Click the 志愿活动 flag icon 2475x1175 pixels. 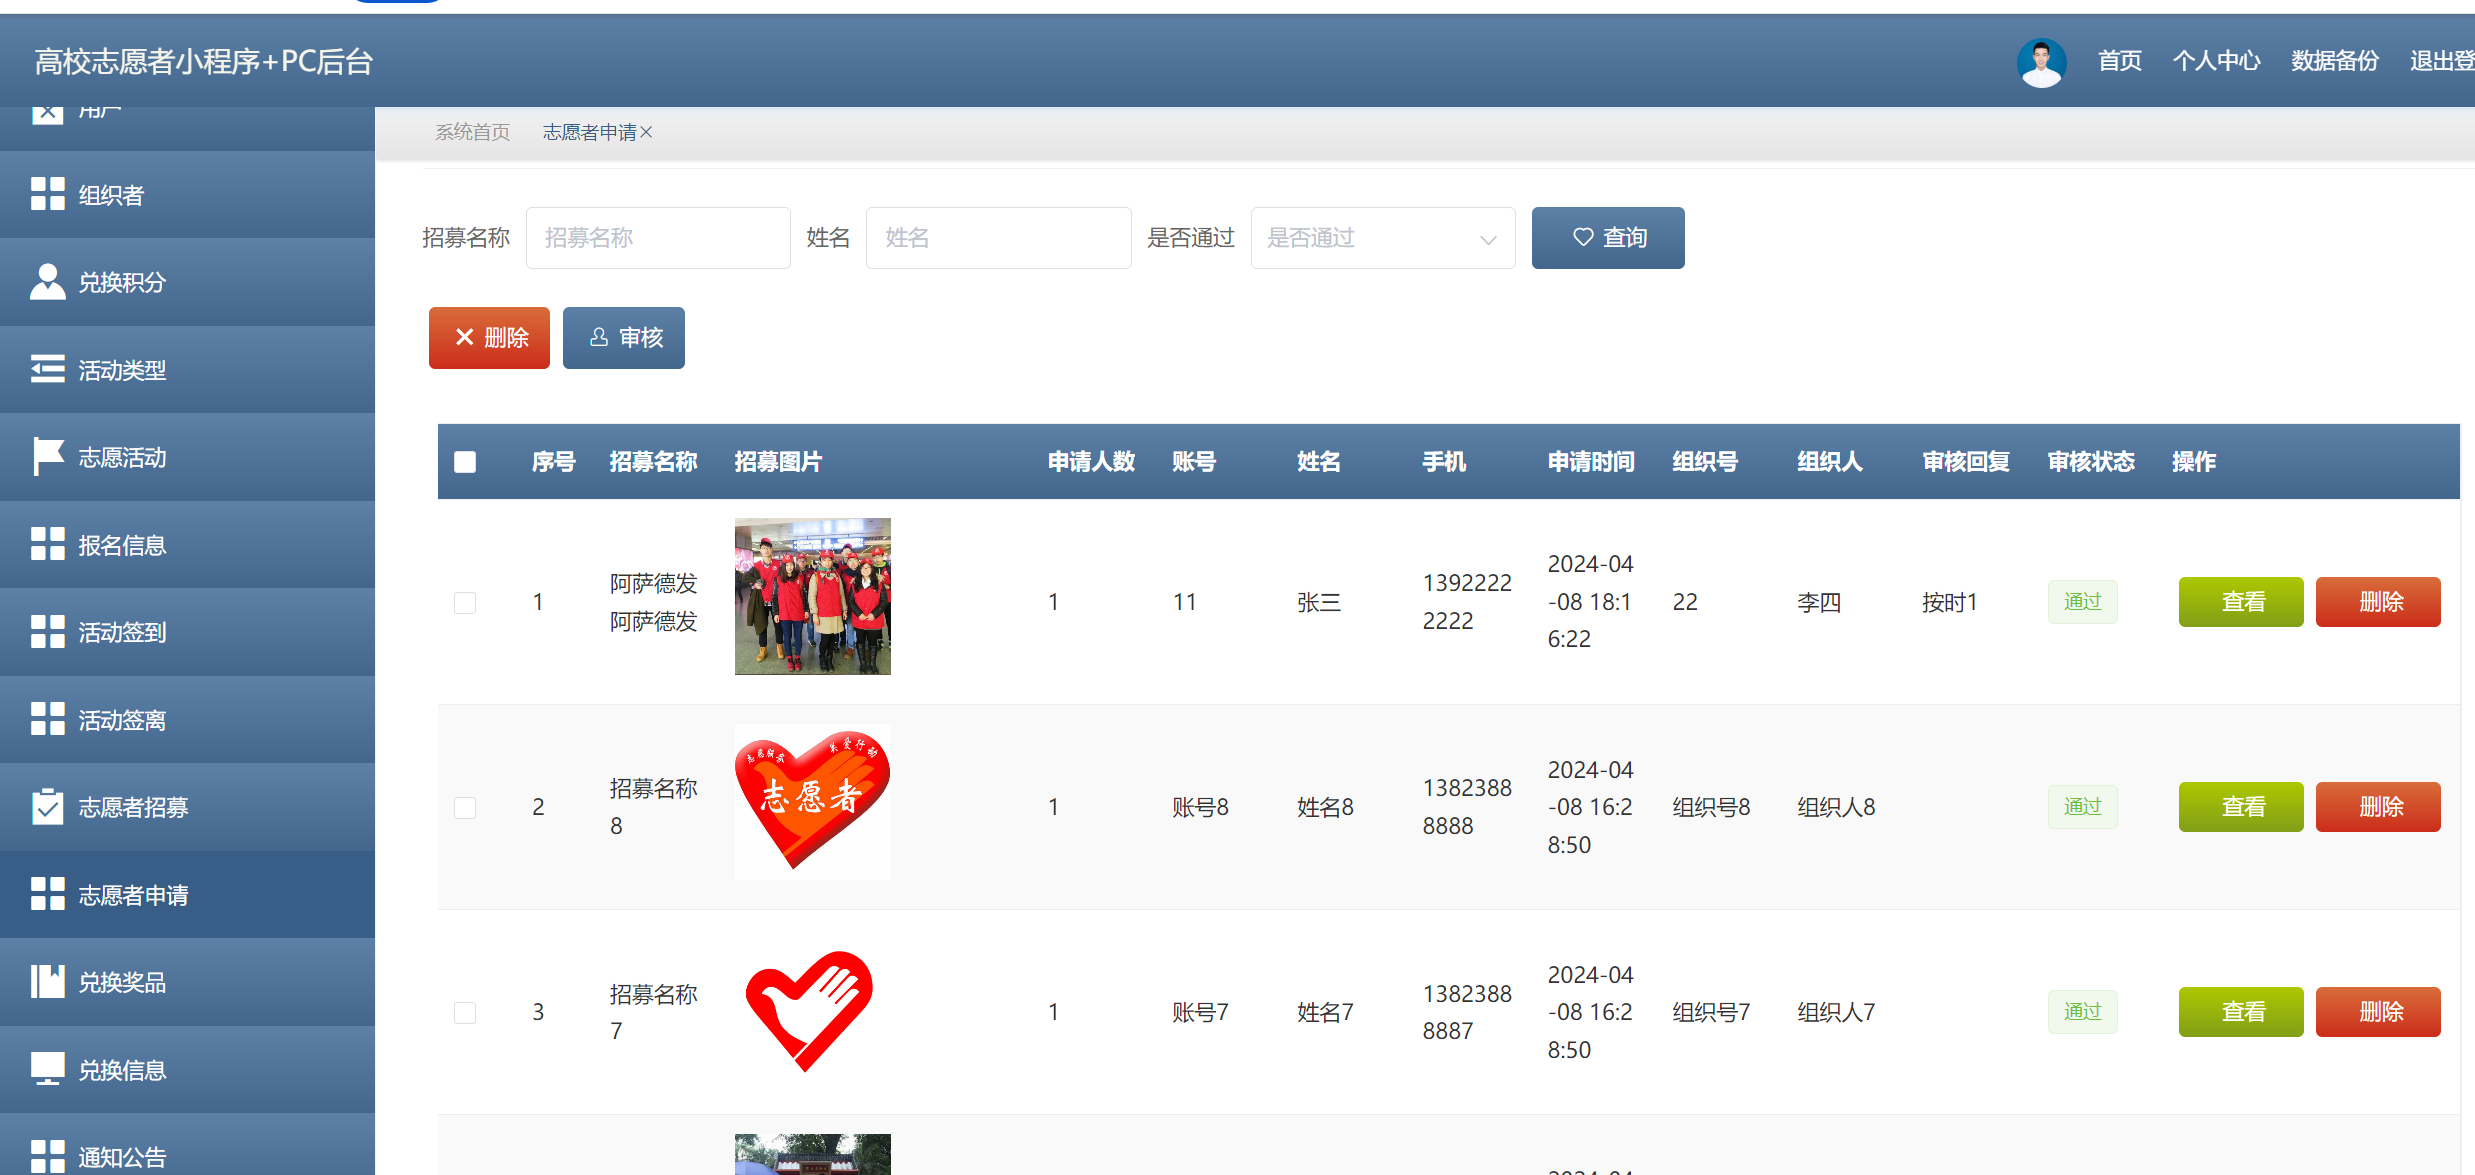click(47, 457)
